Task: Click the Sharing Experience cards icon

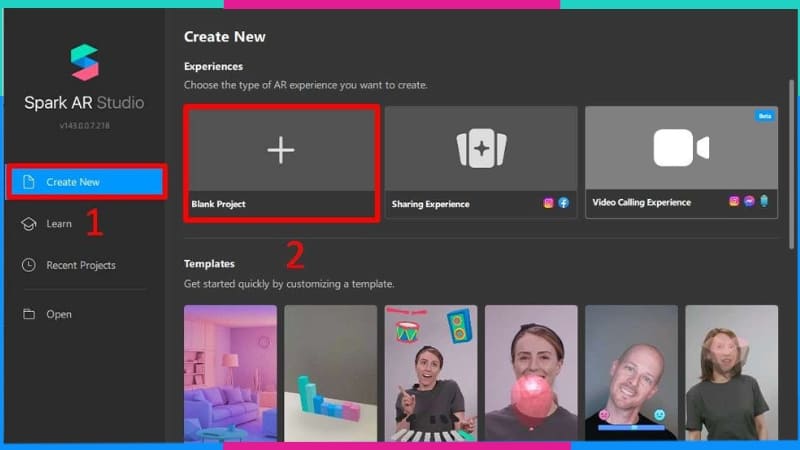Action: [x=481, y=148]
